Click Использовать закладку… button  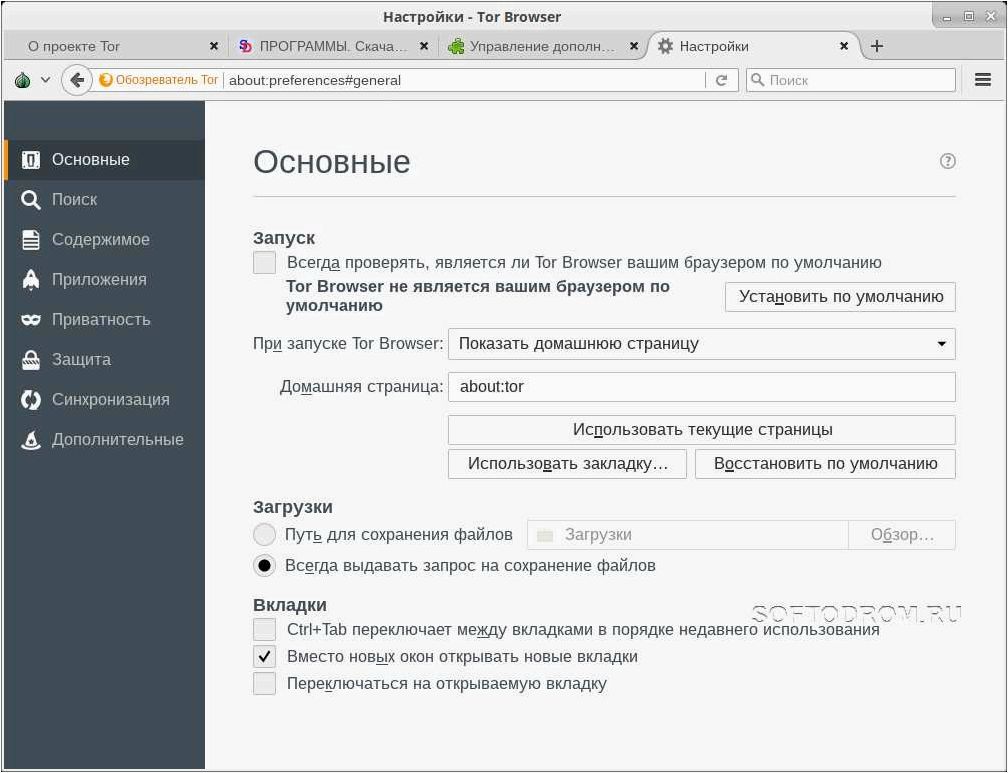pos(568,464)
